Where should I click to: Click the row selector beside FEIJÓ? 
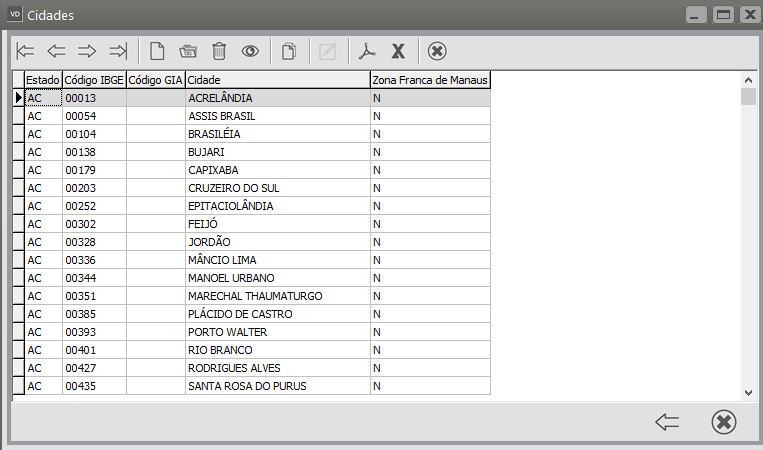18,224
